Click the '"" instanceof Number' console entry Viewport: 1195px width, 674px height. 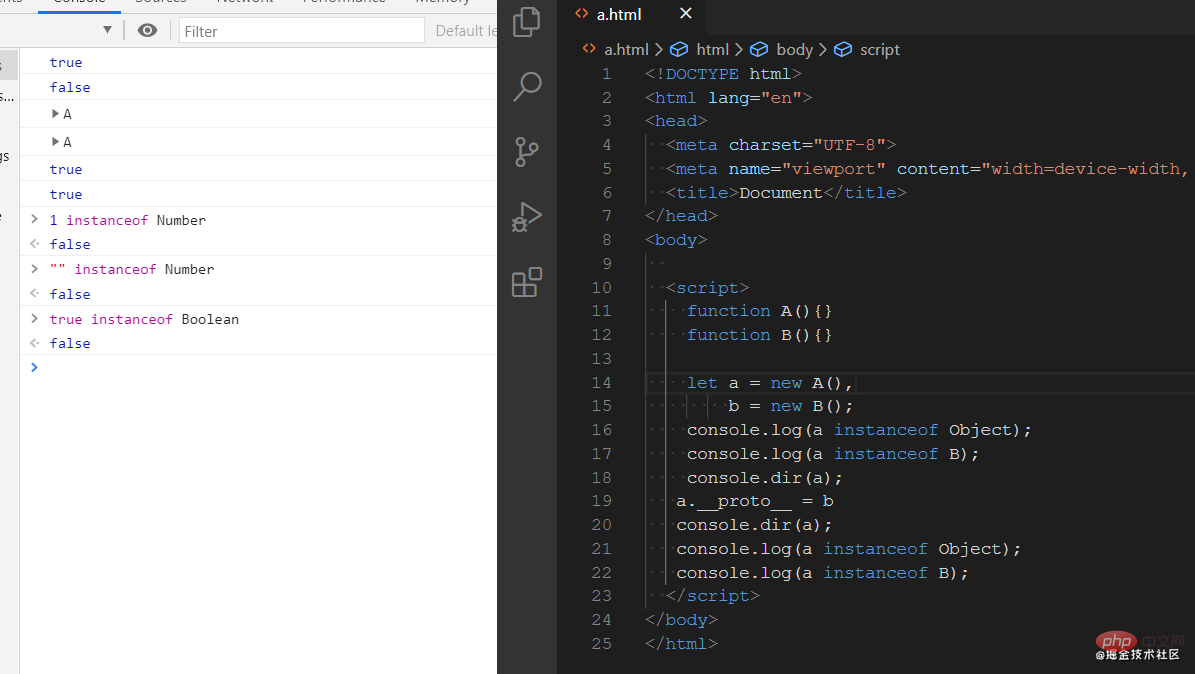[x=132, y=269]
